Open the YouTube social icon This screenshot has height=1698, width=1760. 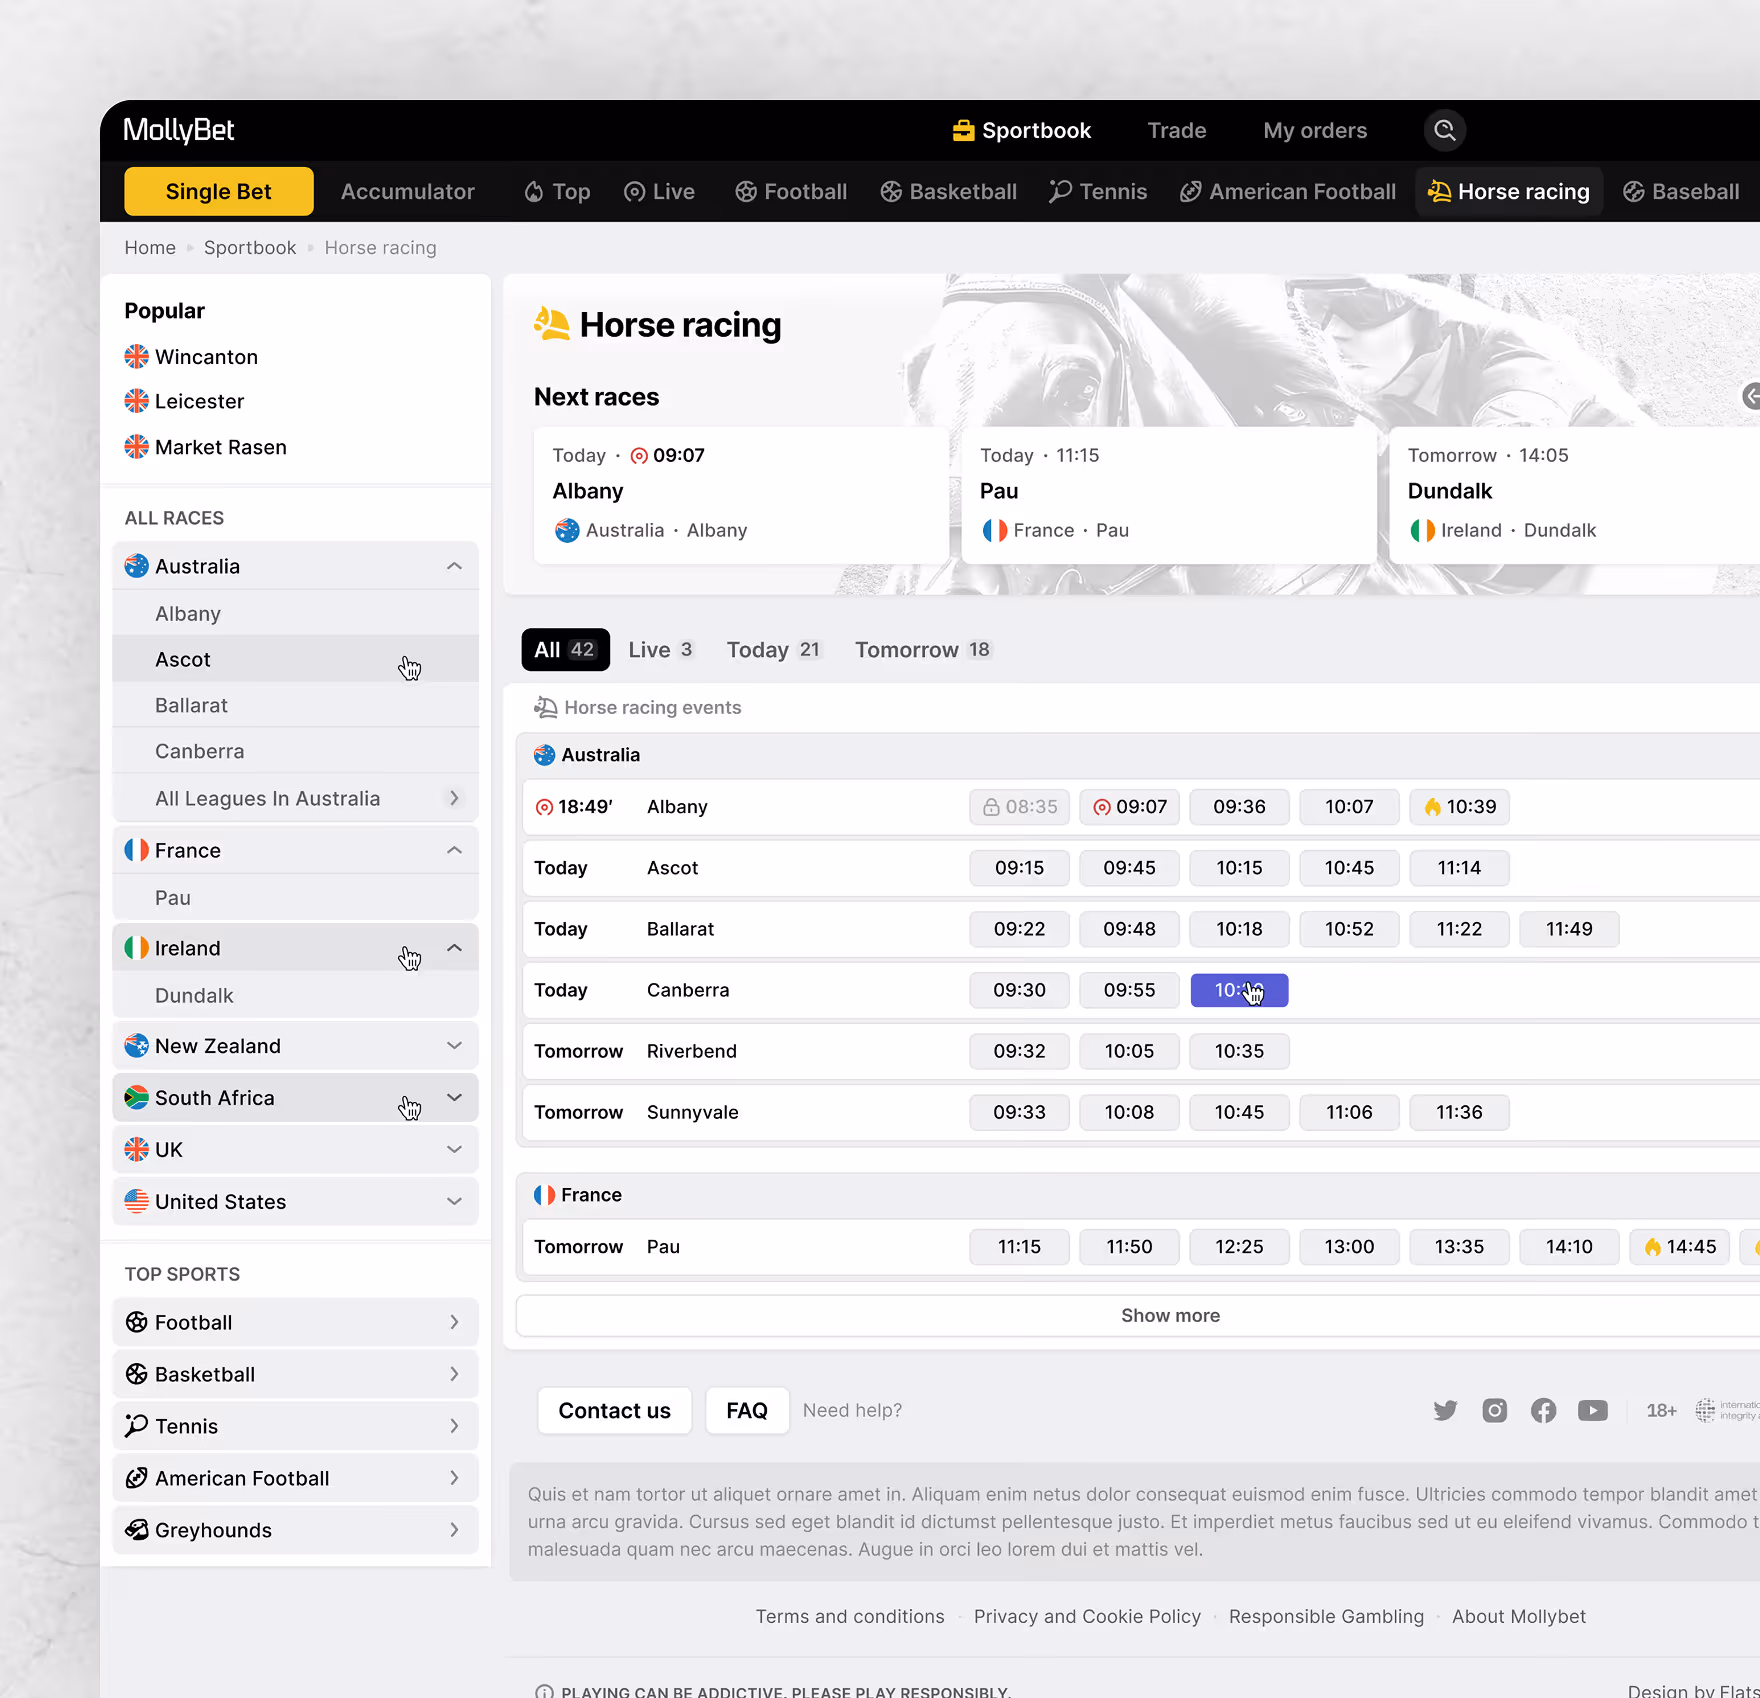click(1593, 1410)
